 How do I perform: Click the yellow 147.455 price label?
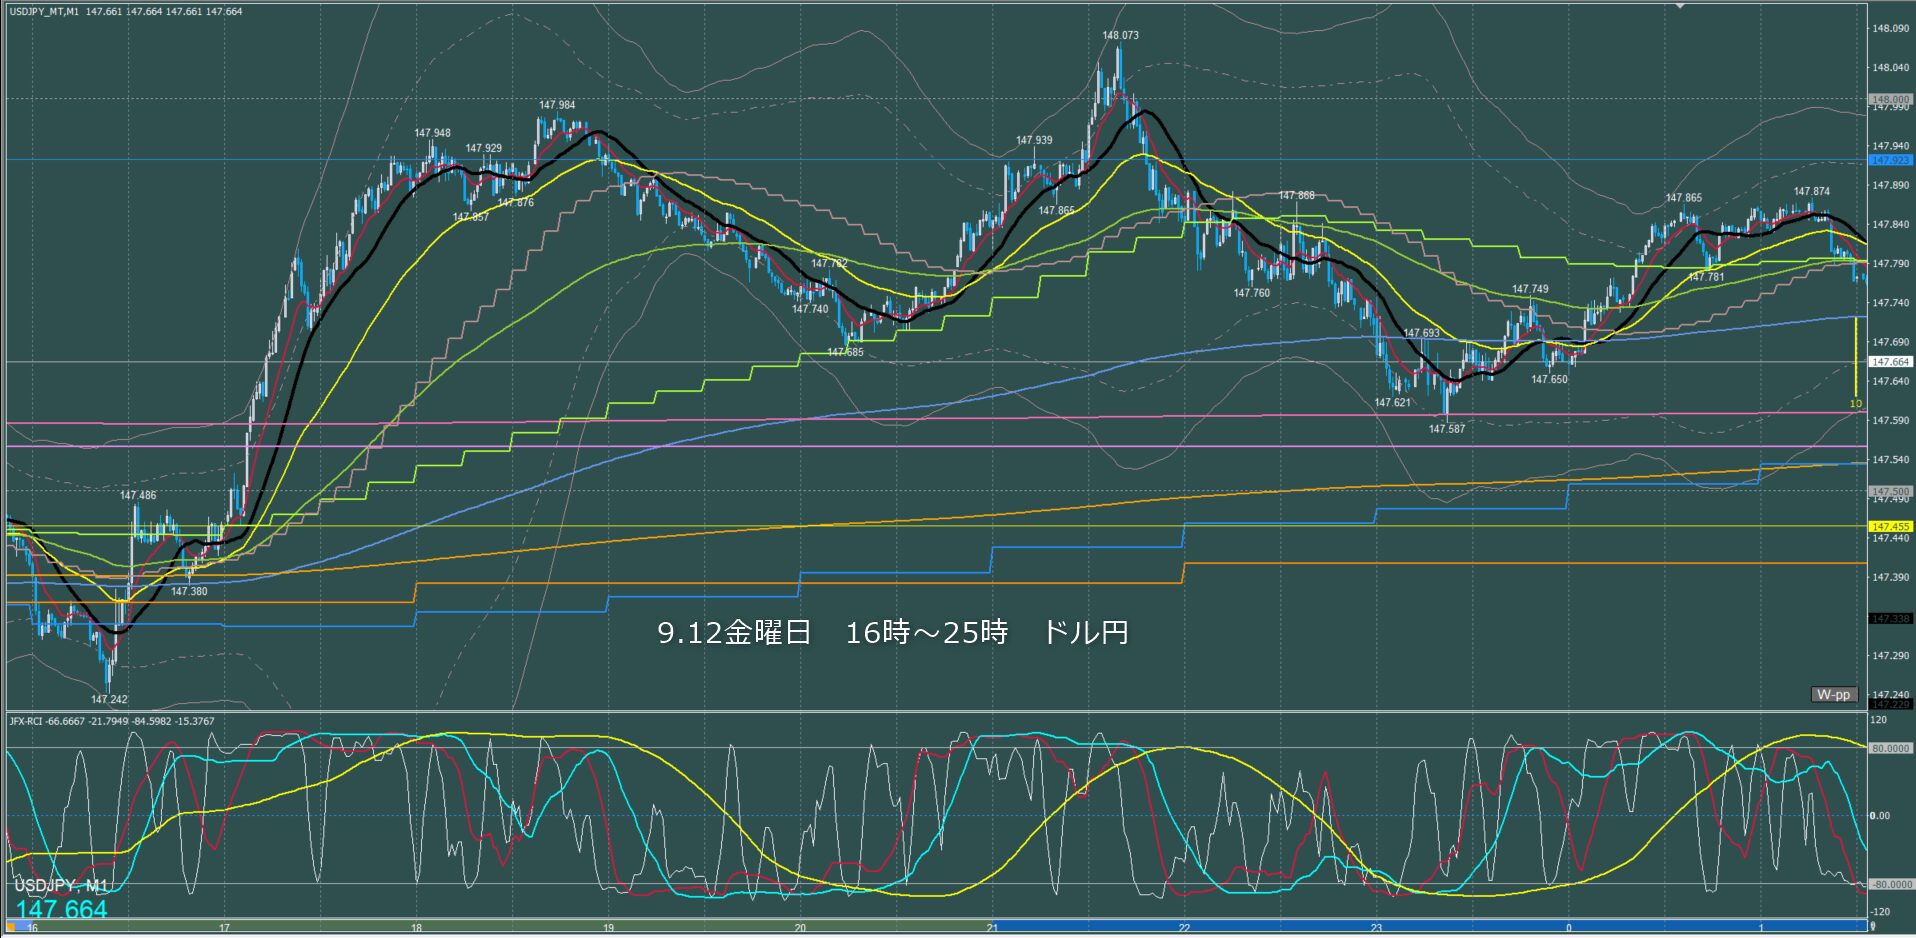(x=1889, y=526)
